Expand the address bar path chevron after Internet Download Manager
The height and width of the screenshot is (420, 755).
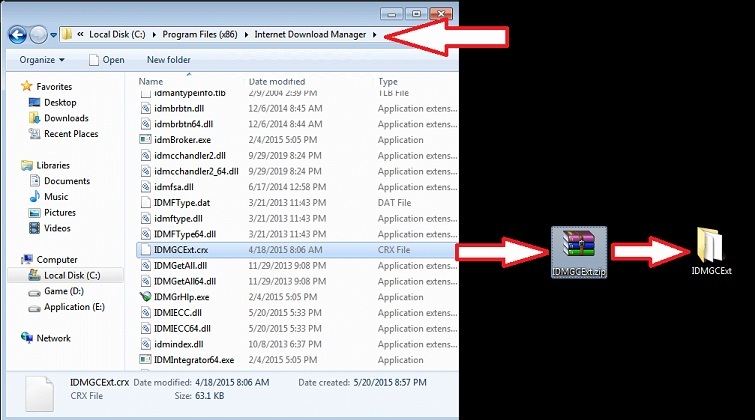pyautogui.click(x=374, y=35)
